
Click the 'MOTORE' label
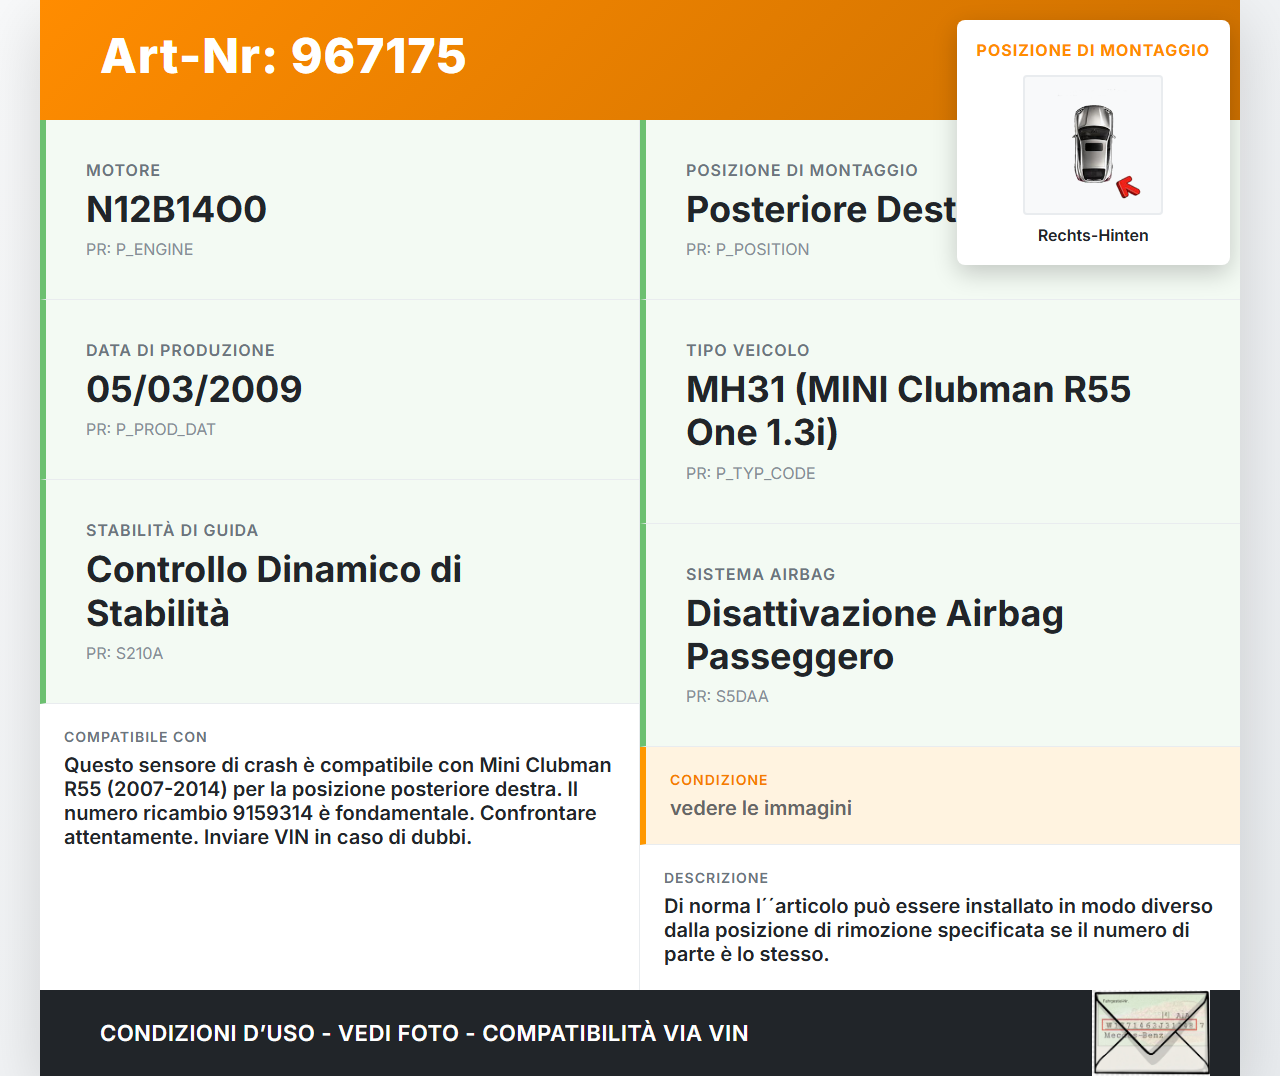(x=123, y=170)
